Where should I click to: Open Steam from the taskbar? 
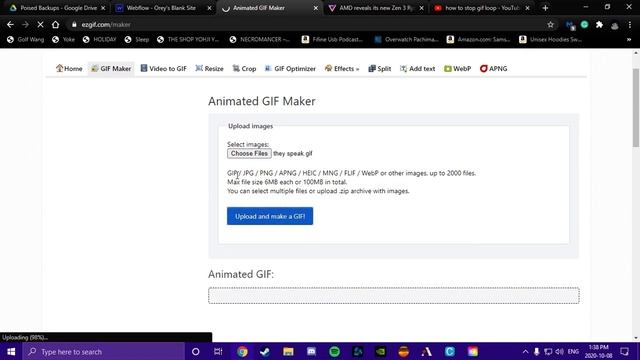[265, 351]
